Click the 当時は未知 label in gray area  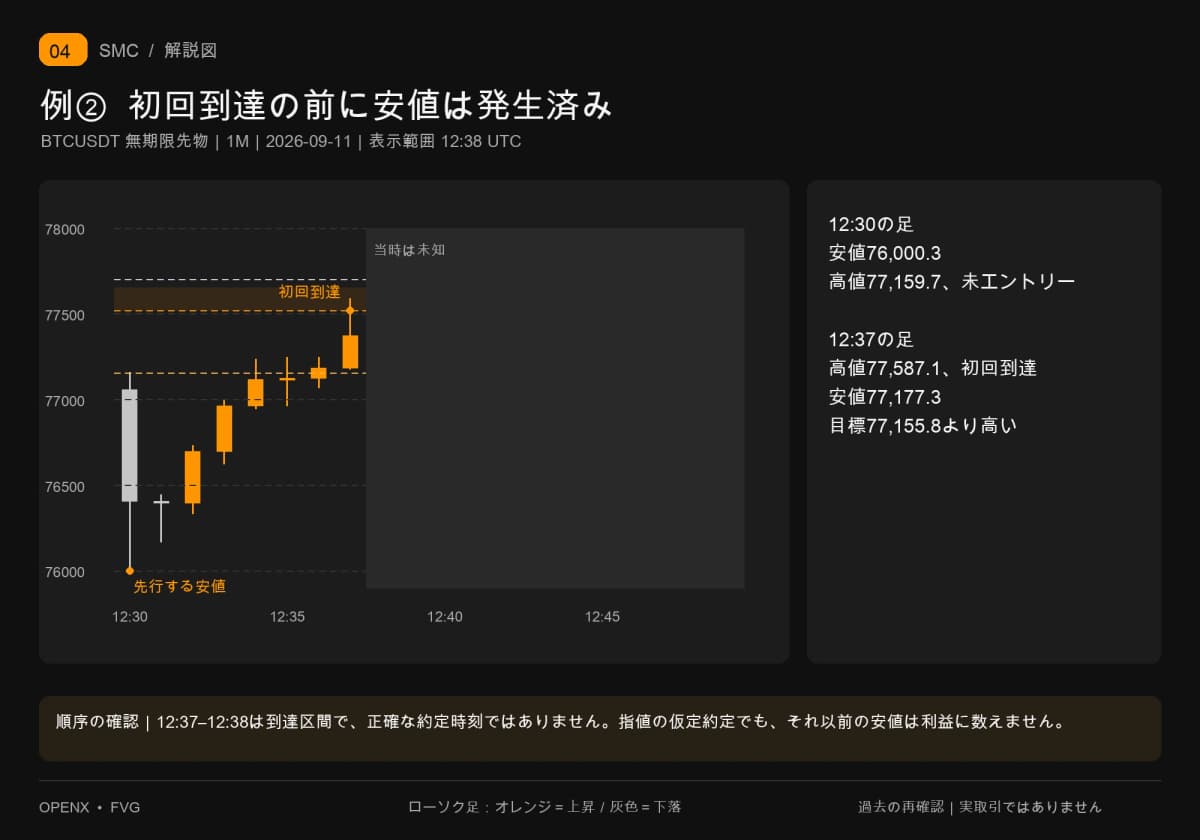(409, 250)
